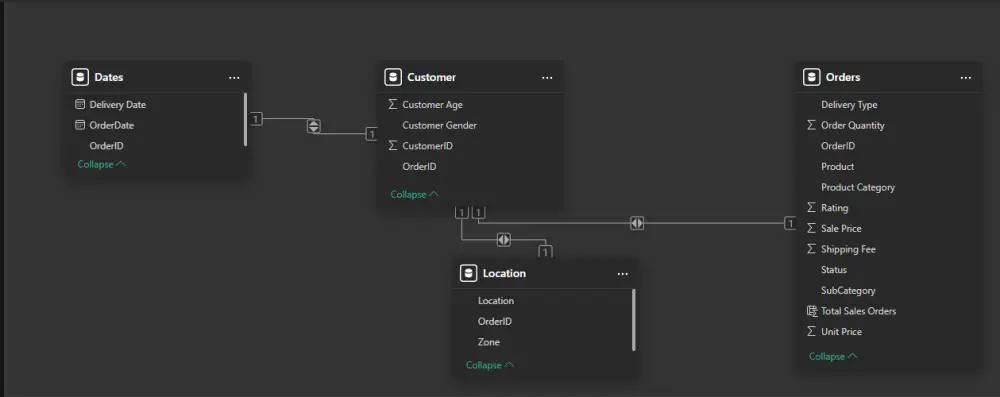
Task: Click the Location table database icon
Action: point(468,273)
